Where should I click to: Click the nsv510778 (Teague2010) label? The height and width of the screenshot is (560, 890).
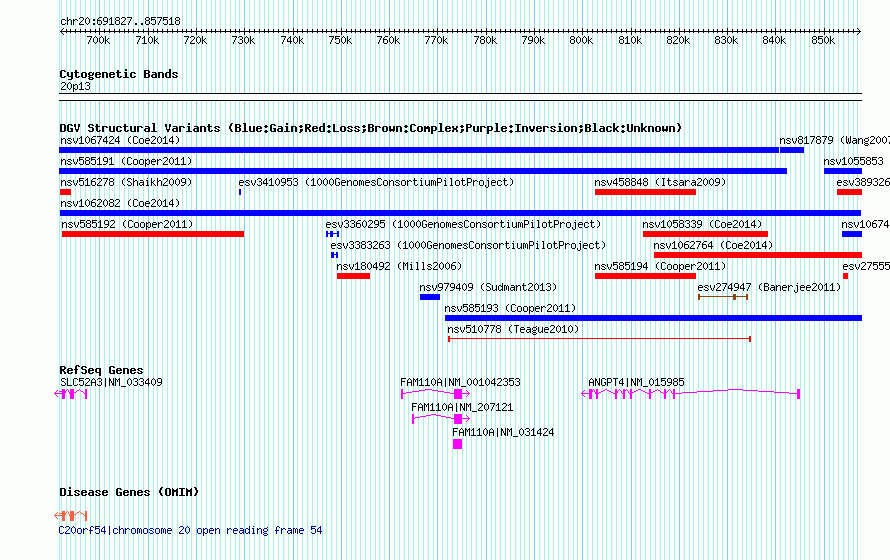click(513, 329)
